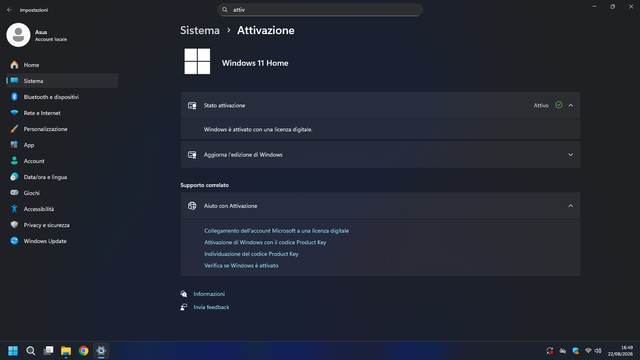Click the Data/ora e lingua globe icon

pos(14,177)
